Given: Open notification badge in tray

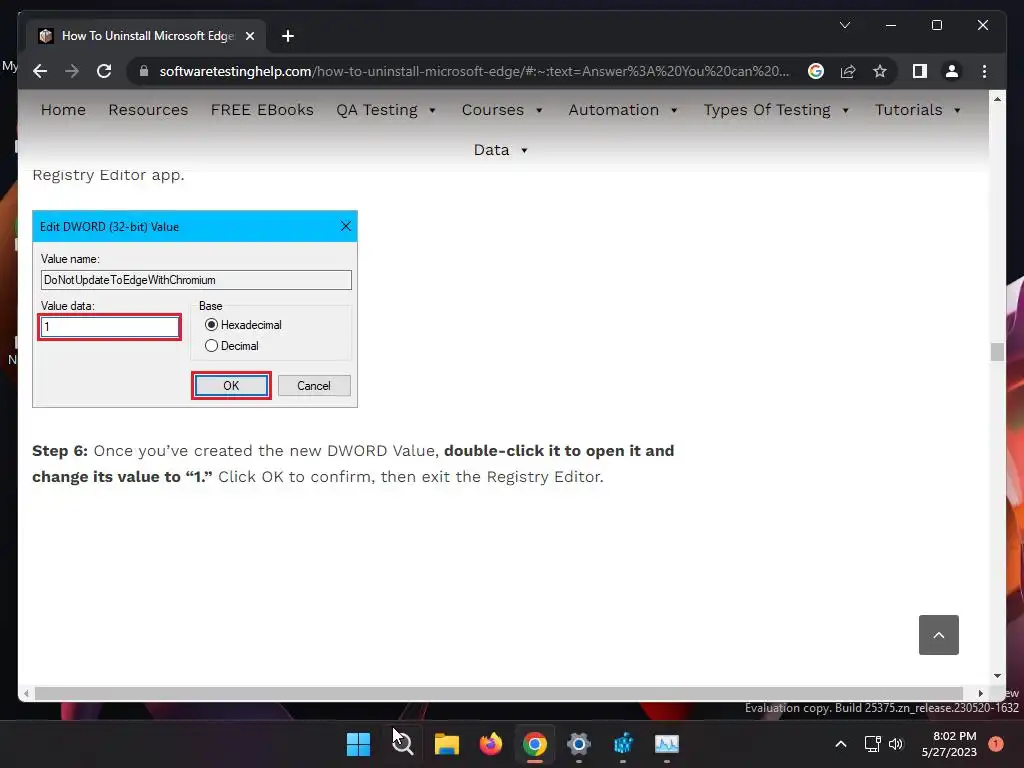Looking at the screenshot, I should 995,744.
